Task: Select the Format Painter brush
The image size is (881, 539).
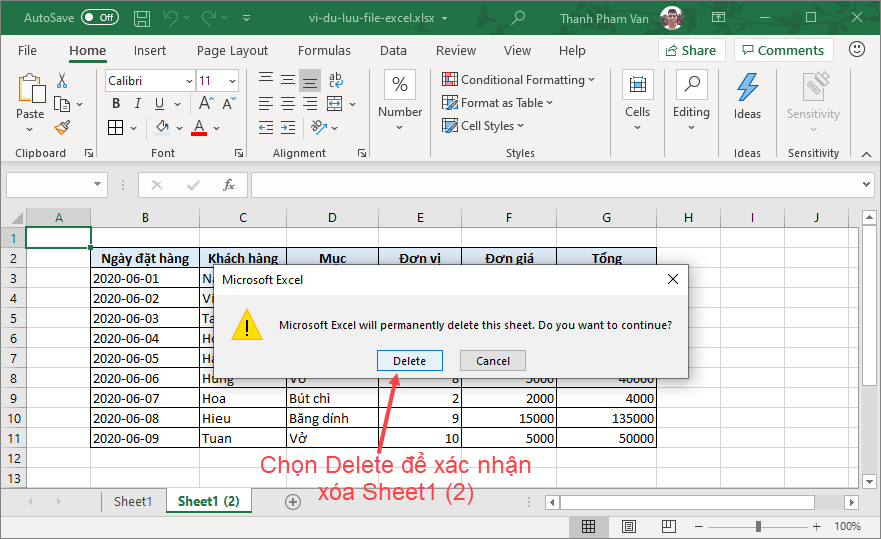Action: (62, 128)
